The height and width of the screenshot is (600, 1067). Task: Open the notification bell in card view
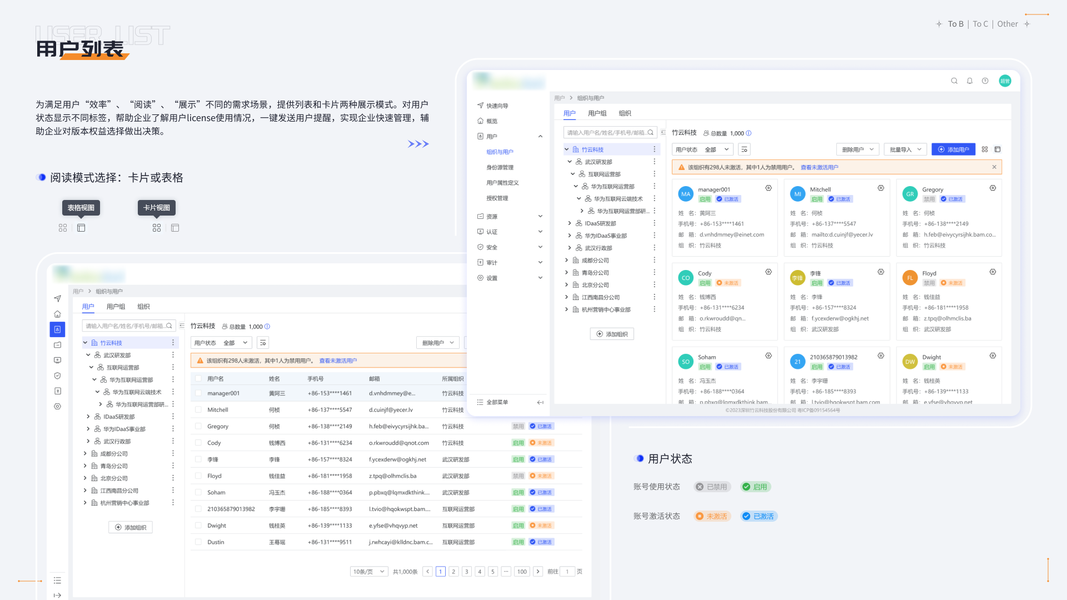click(x=970, y=81)
